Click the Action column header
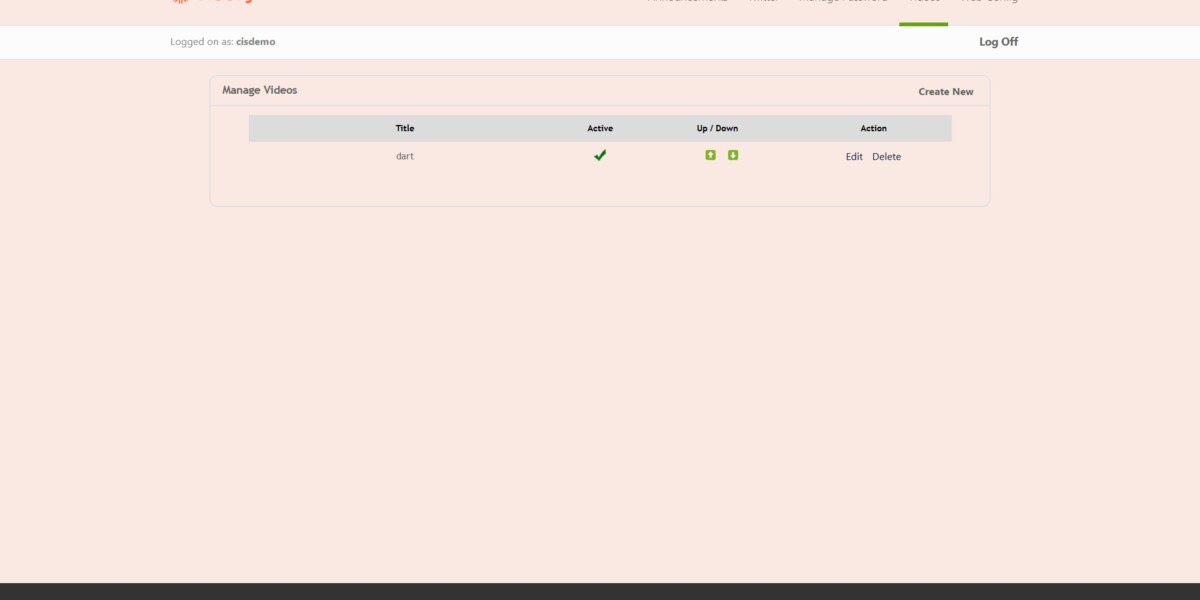 873,128
